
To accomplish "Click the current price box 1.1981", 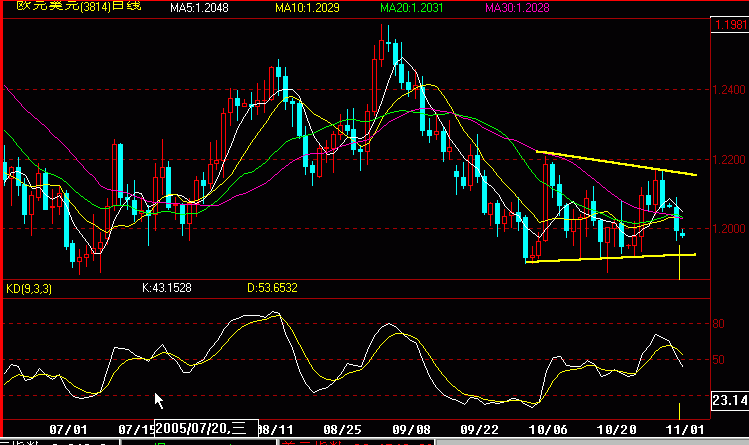I will pos(730,24).
